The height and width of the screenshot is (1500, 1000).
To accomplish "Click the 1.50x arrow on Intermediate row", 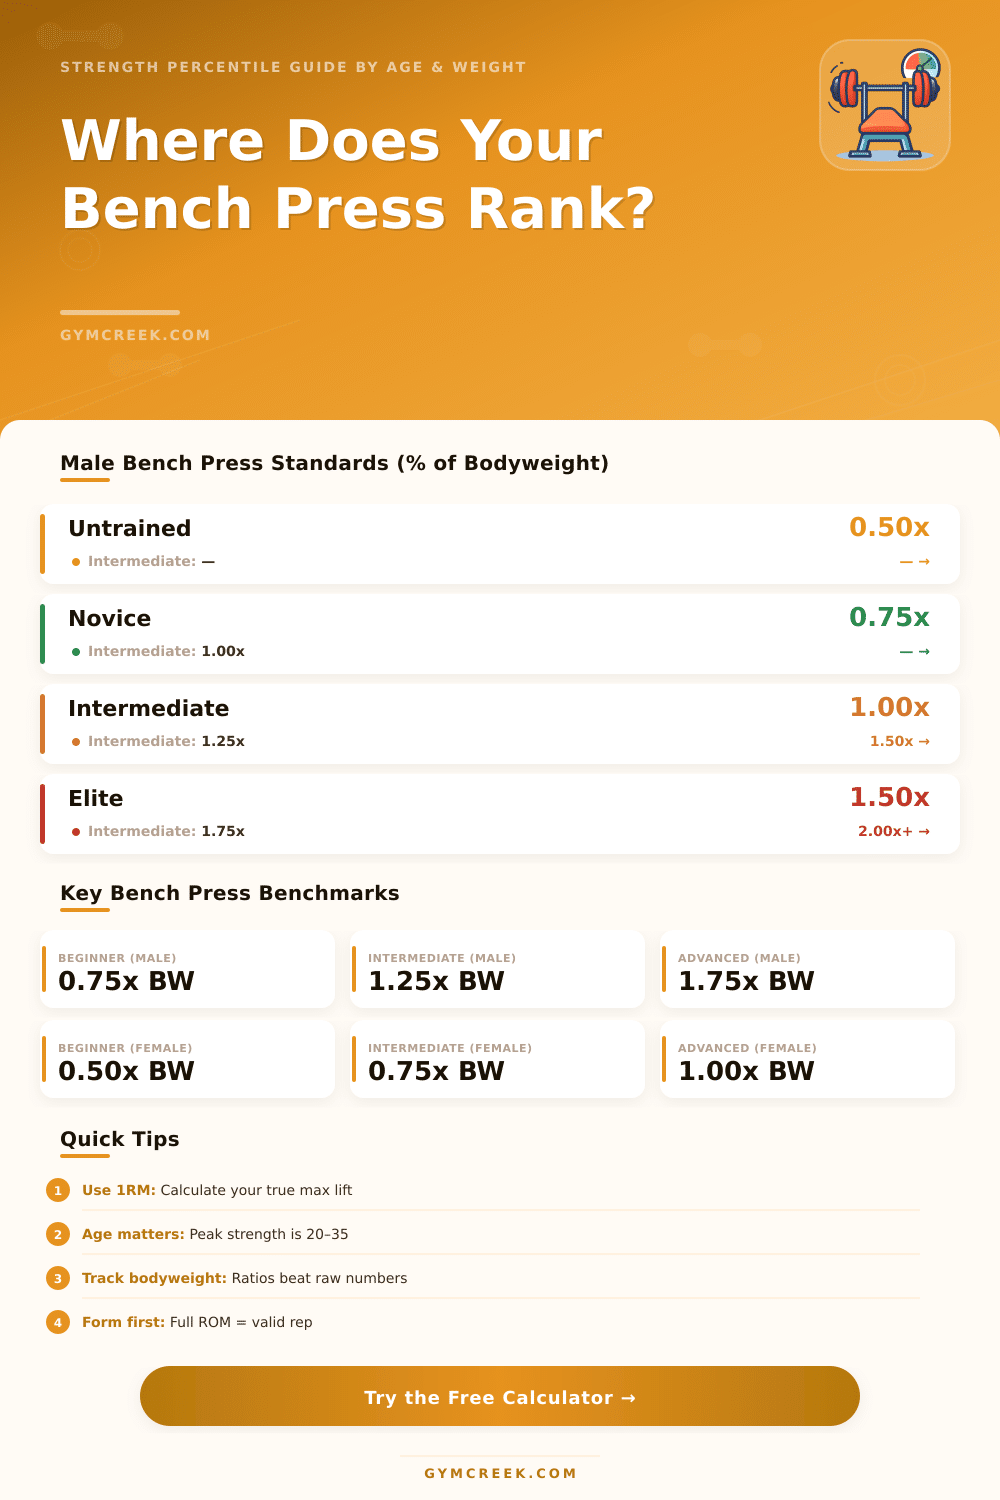I will point(899,741).
